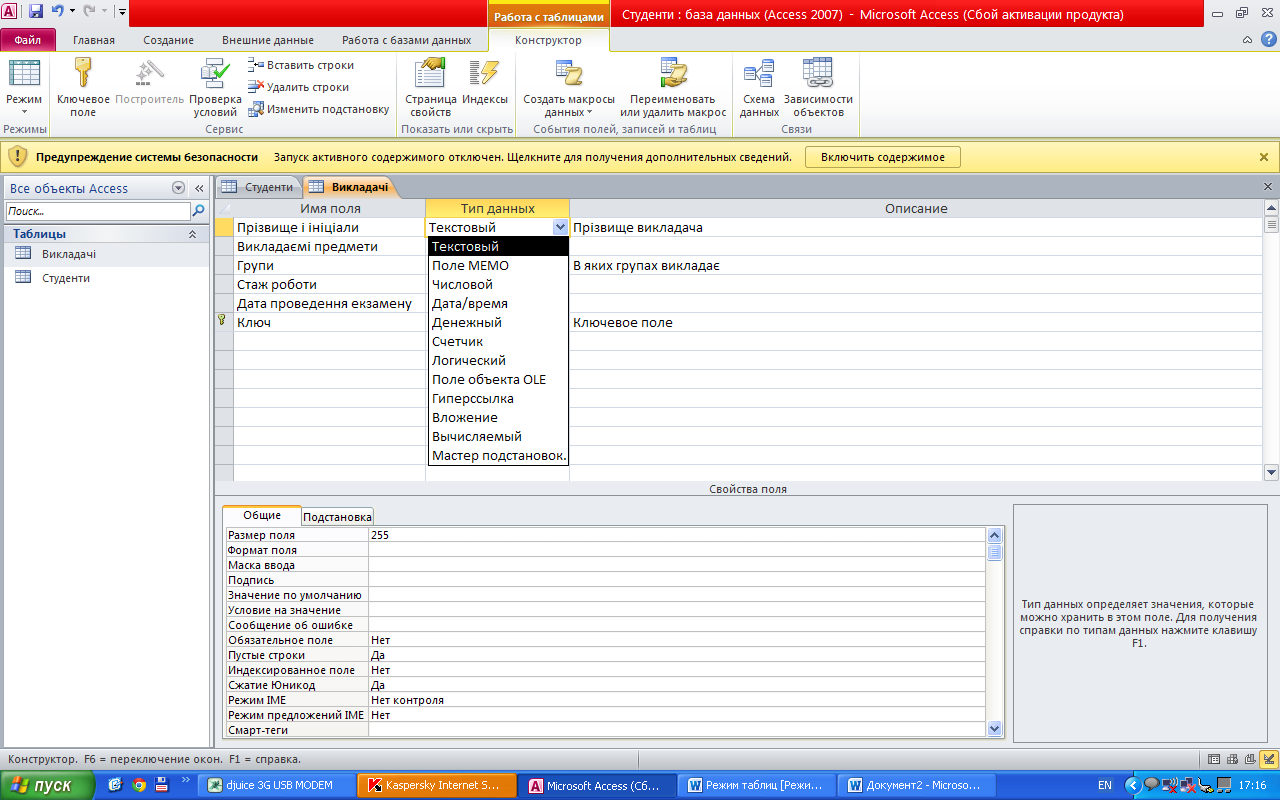Open Работа с базами данных tab
This screenshot has width=1280, height=800.
click(406, 40)
